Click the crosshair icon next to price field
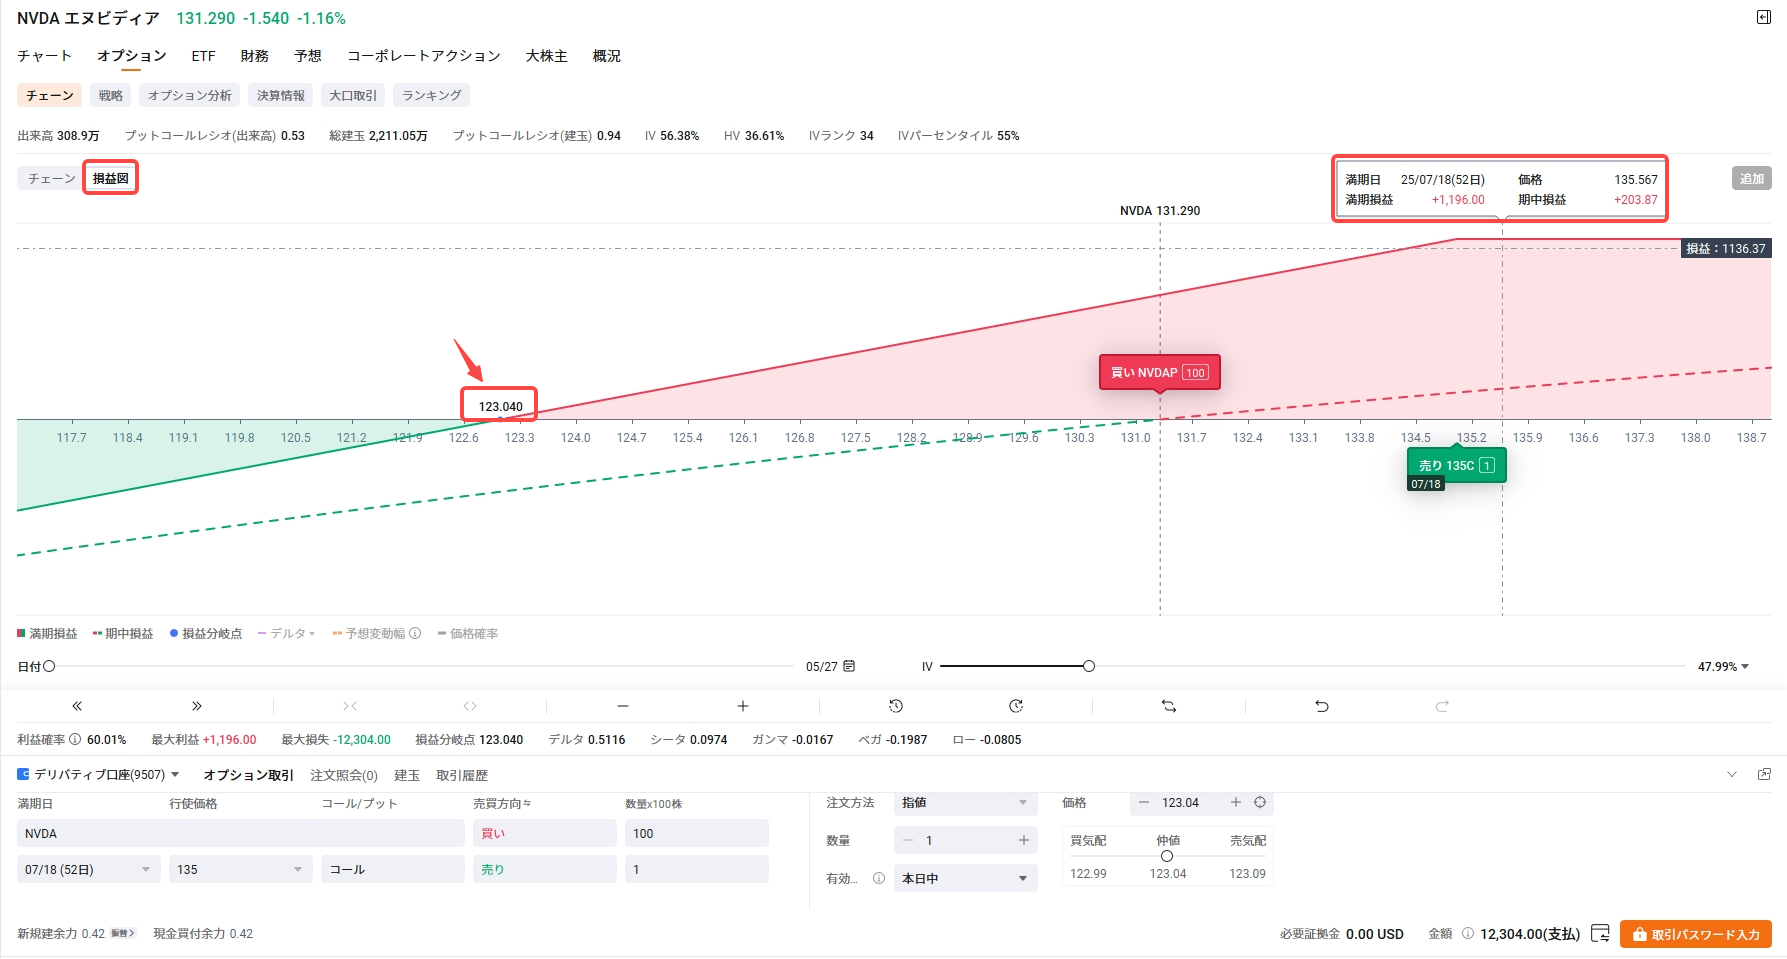Image resolution: width=1787 pixels, height=959 pixels. [1260, 802]
